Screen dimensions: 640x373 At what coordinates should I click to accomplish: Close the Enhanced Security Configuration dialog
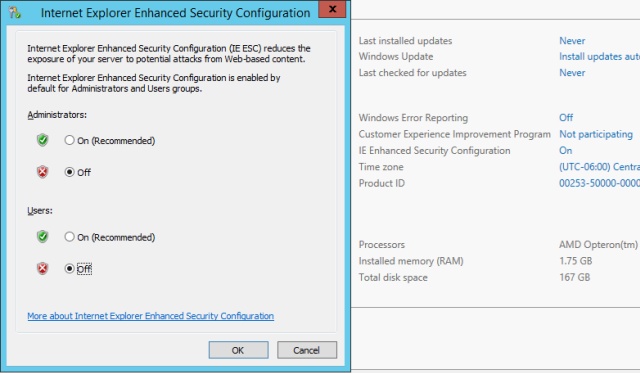[x=332, y=9]
